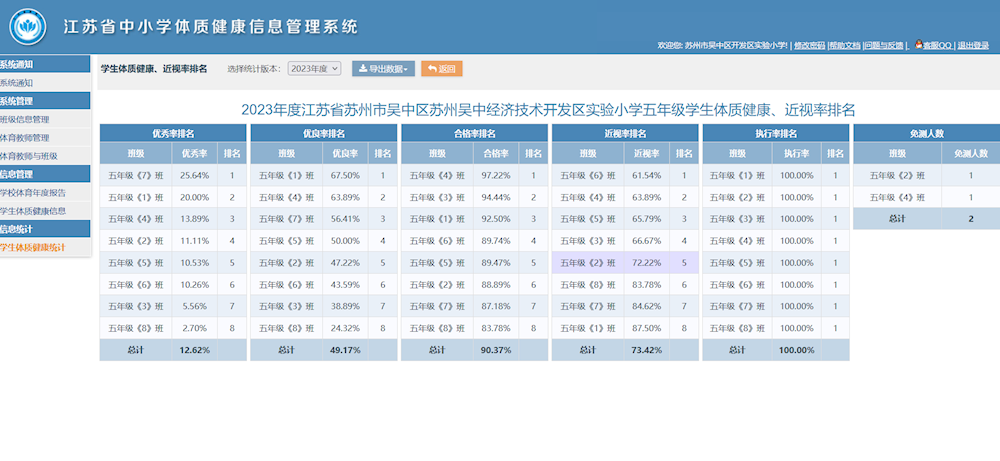Click the 24.32% good rate cell
This screenshot has width=1000, height=461.
tap(345, 328)
